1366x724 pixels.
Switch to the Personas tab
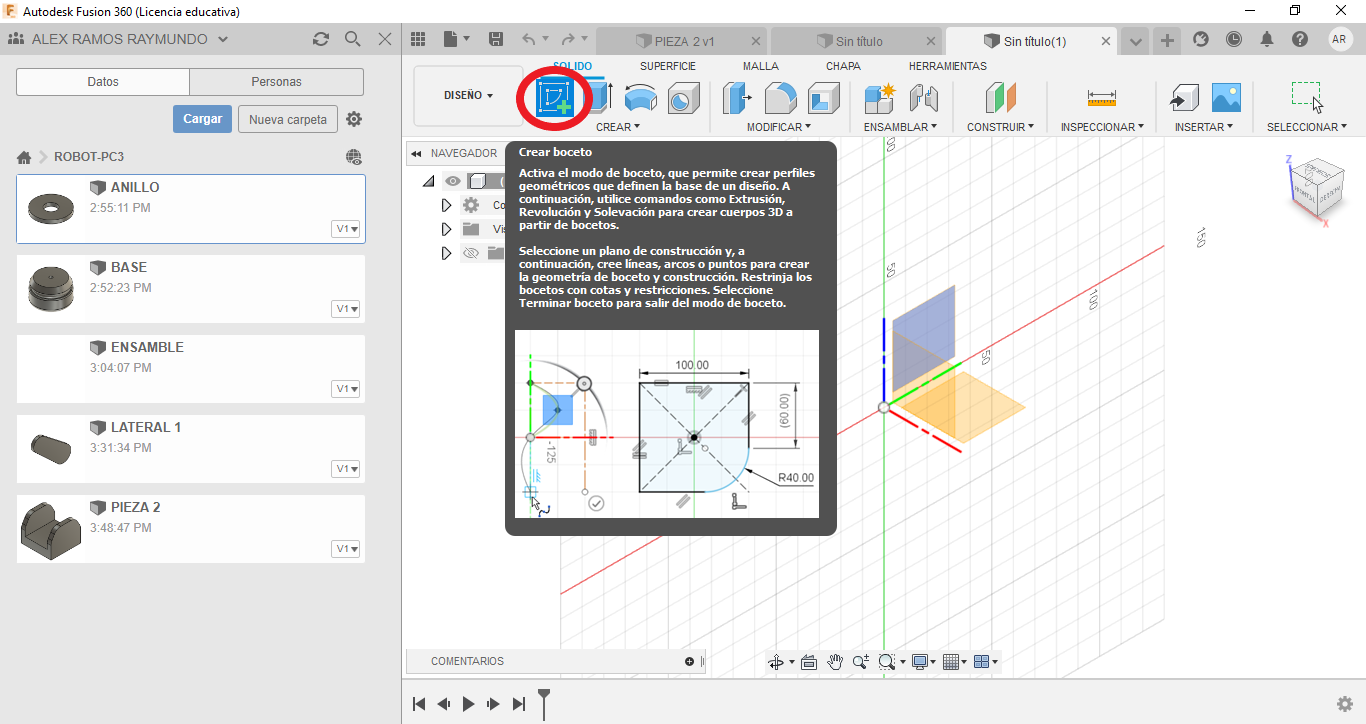click(x=276, y=82)
